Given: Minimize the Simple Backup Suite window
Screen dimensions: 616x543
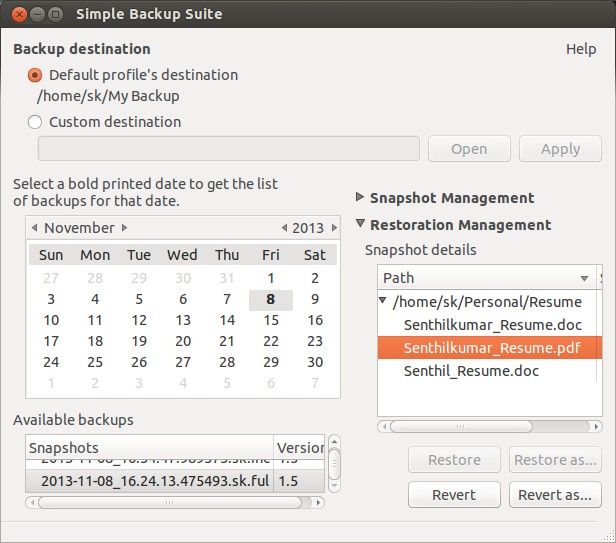Looking at the screenshot, I should click(37, 15).
